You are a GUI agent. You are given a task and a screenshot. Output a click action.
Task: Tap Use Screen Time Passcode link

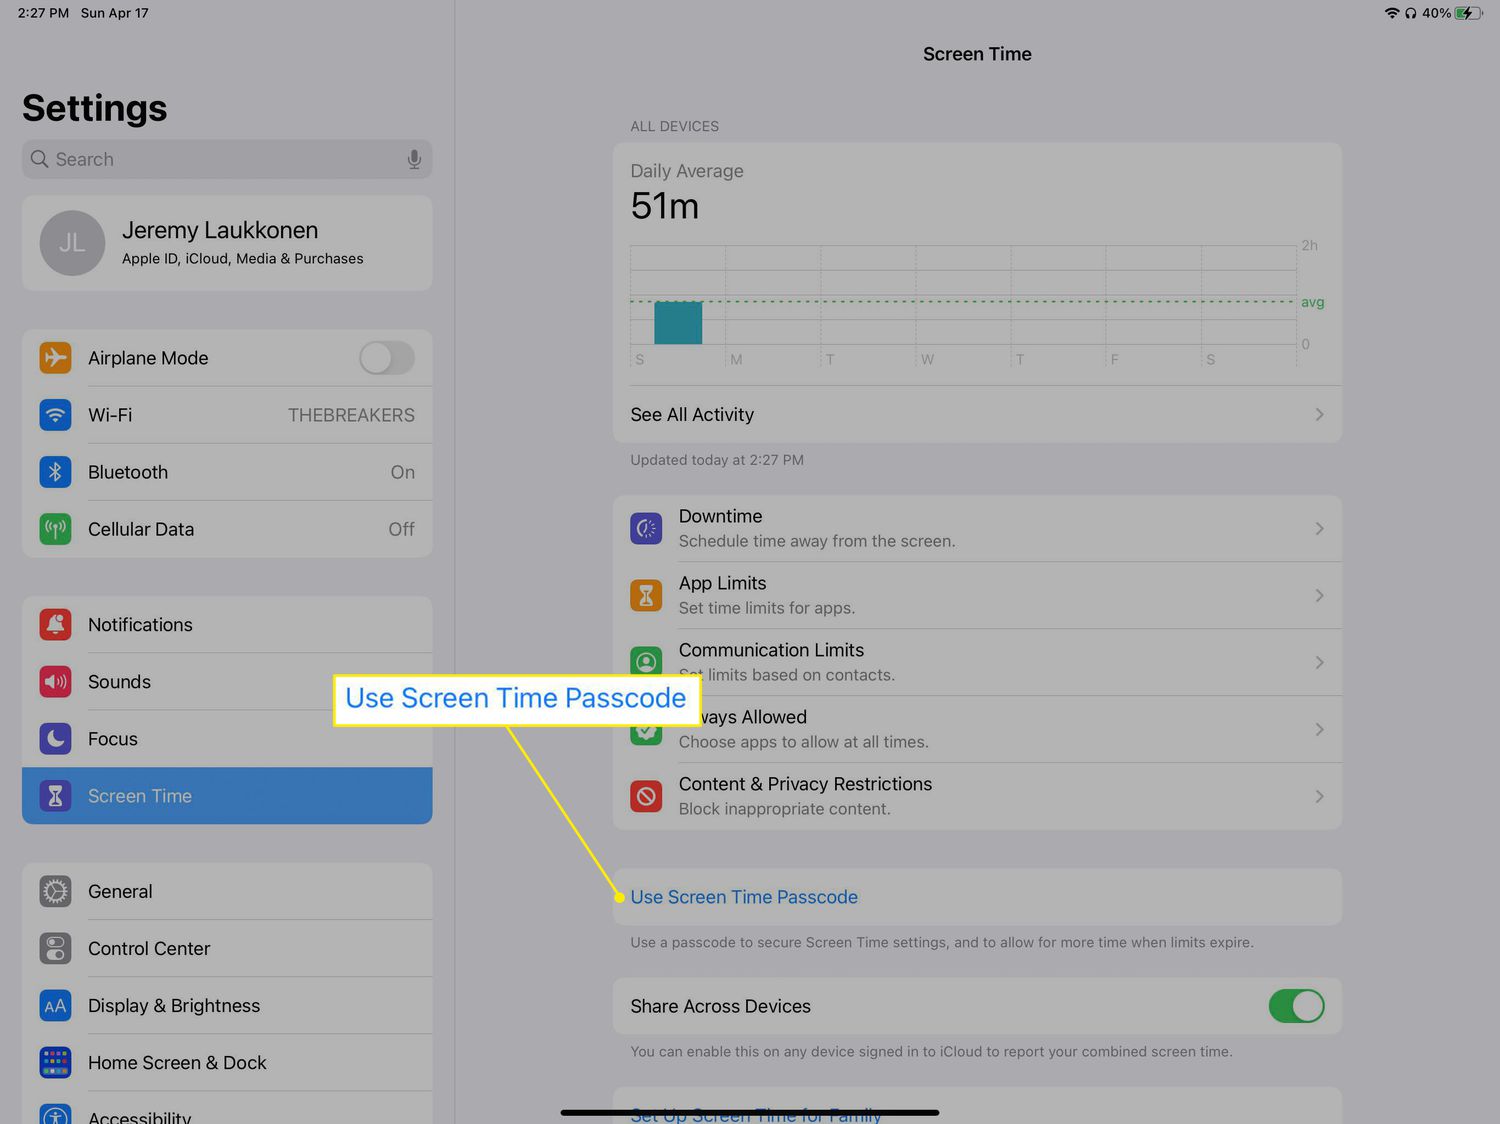(744, 897)
